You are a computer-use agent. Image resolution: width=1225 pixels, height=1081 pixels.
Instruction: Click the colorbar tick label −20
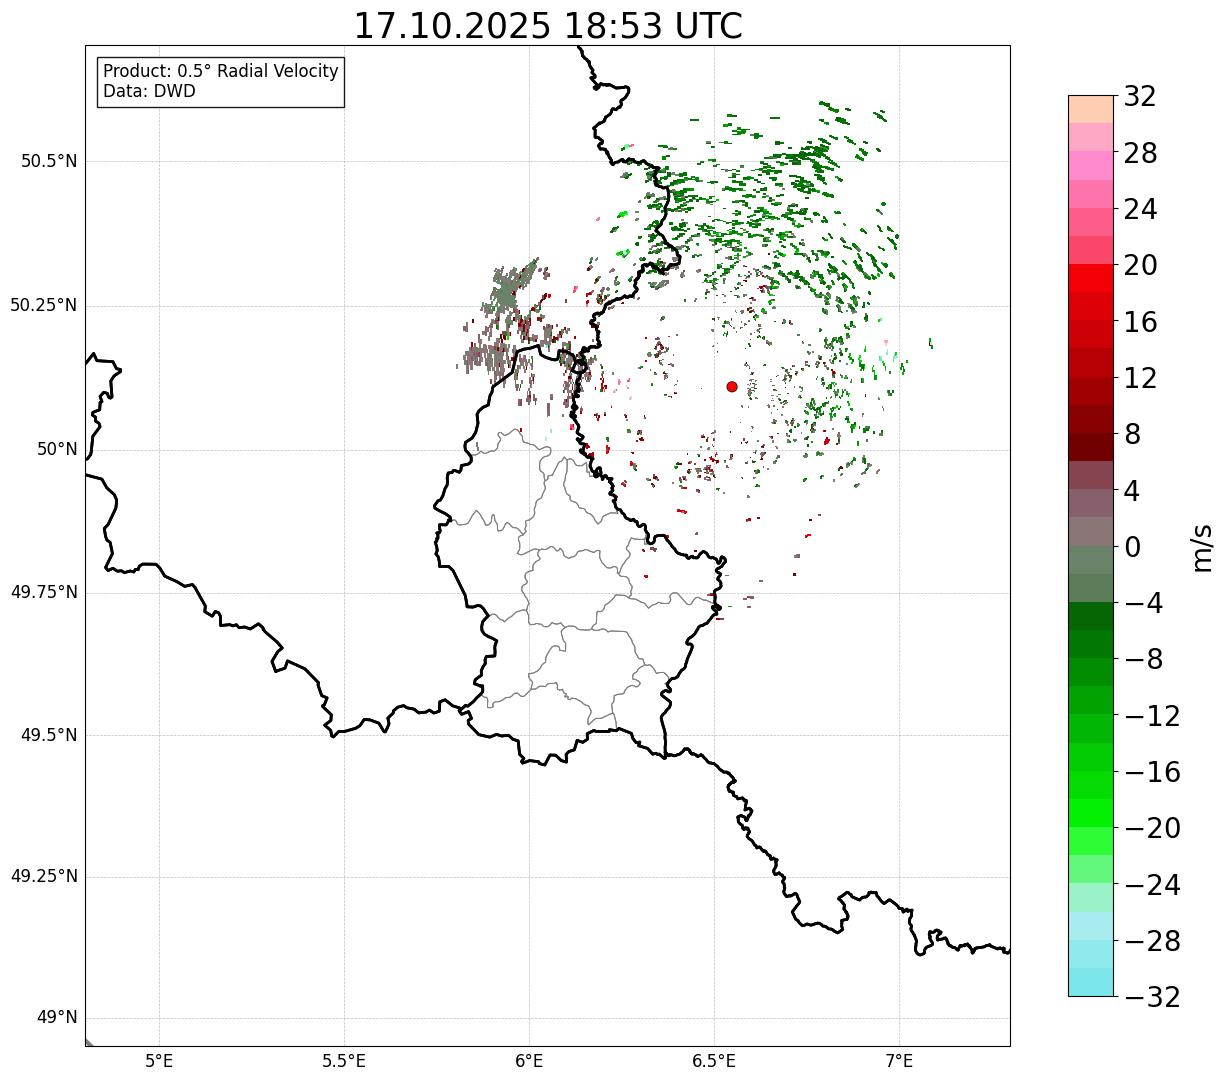pos(1152,828)
